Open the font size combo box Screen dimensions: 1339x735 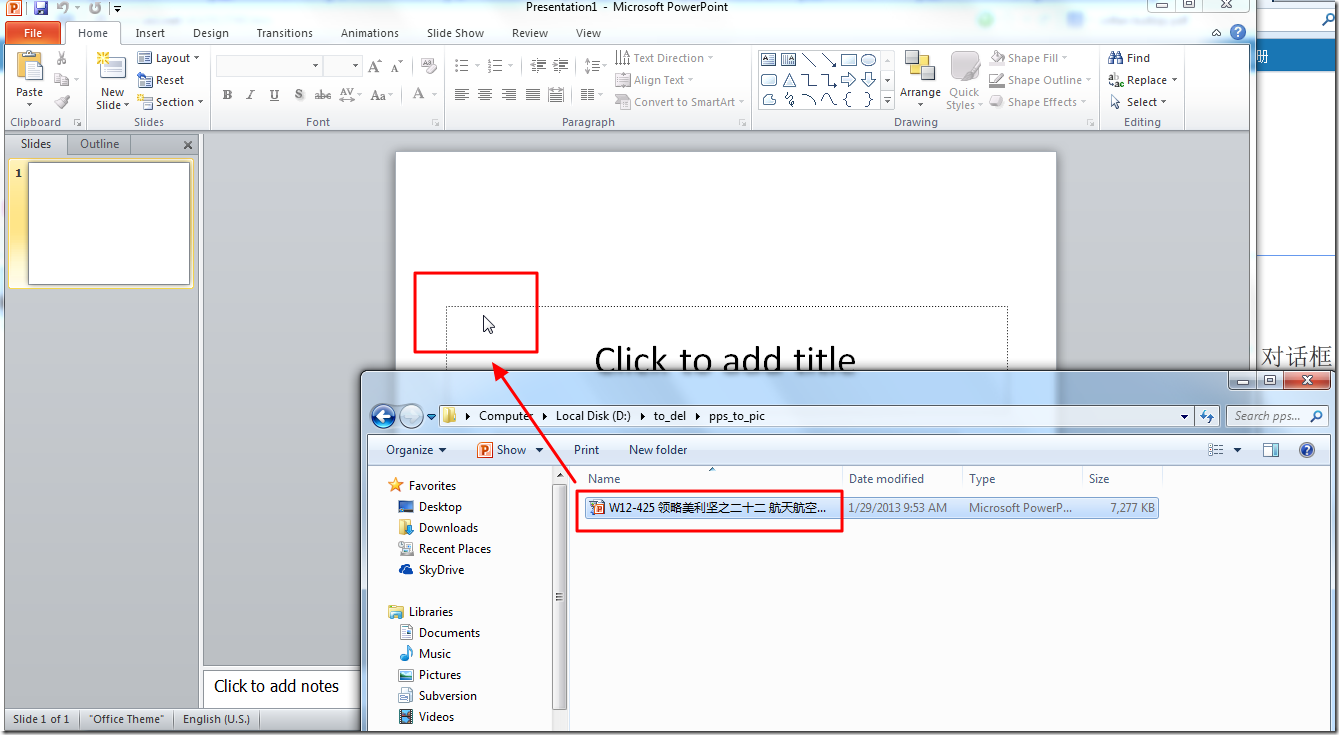(342, 66)
